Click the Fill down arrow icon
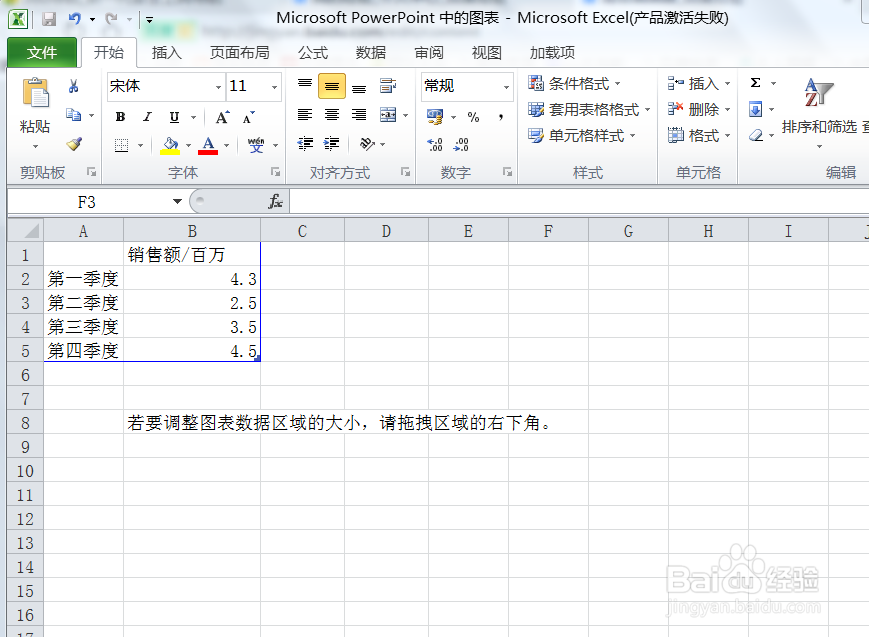 point(755,109)
